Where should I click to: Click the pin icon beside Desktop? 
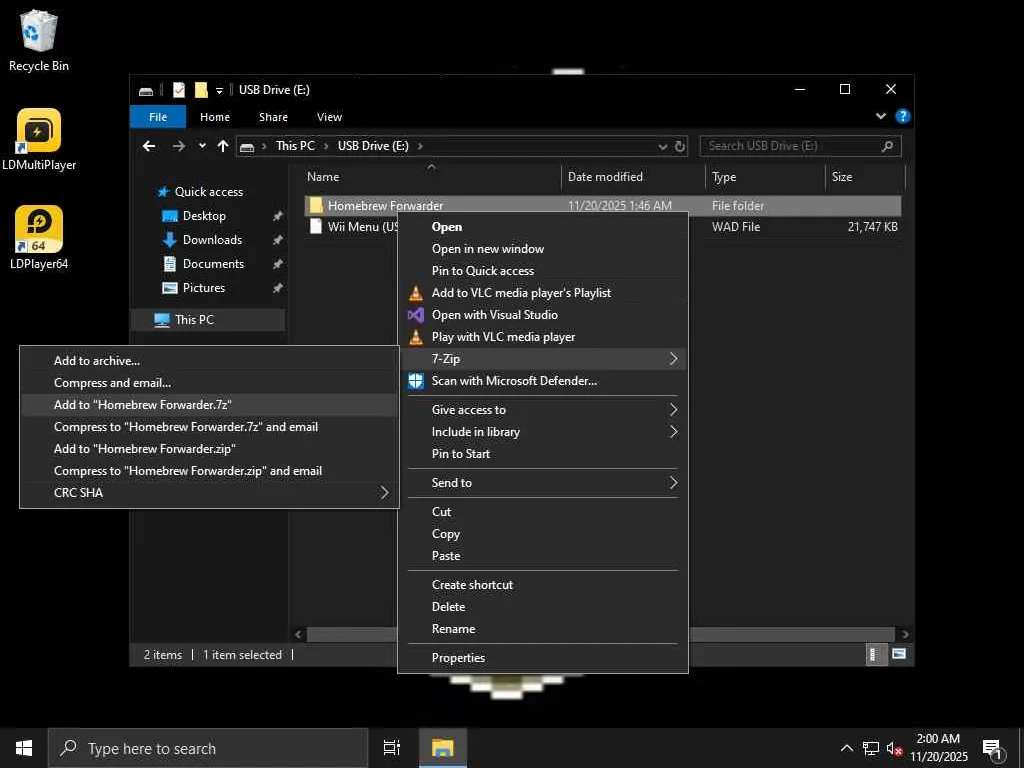278,216
